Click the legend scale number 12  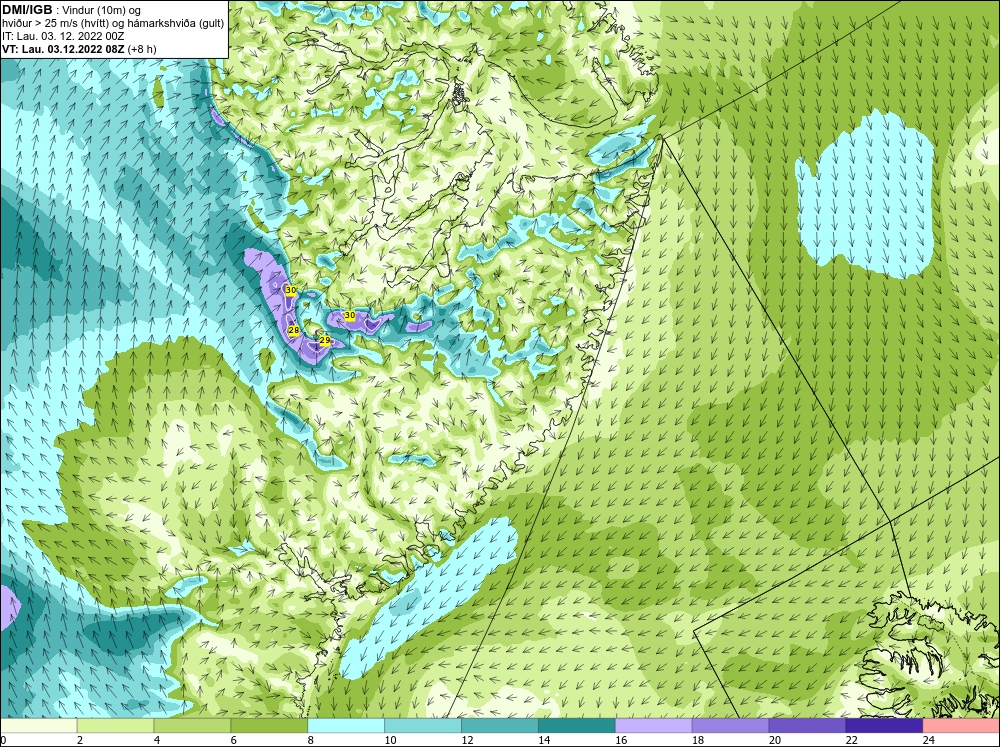coord(467,740)
